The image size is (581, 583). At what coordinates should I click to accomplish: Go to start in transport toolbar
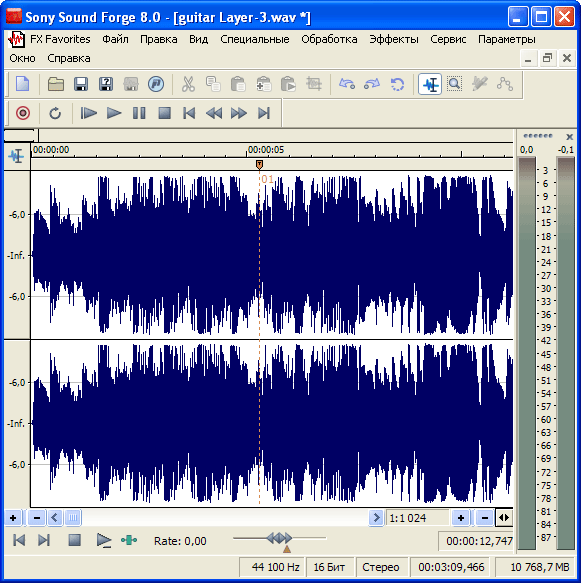(189, 113)
